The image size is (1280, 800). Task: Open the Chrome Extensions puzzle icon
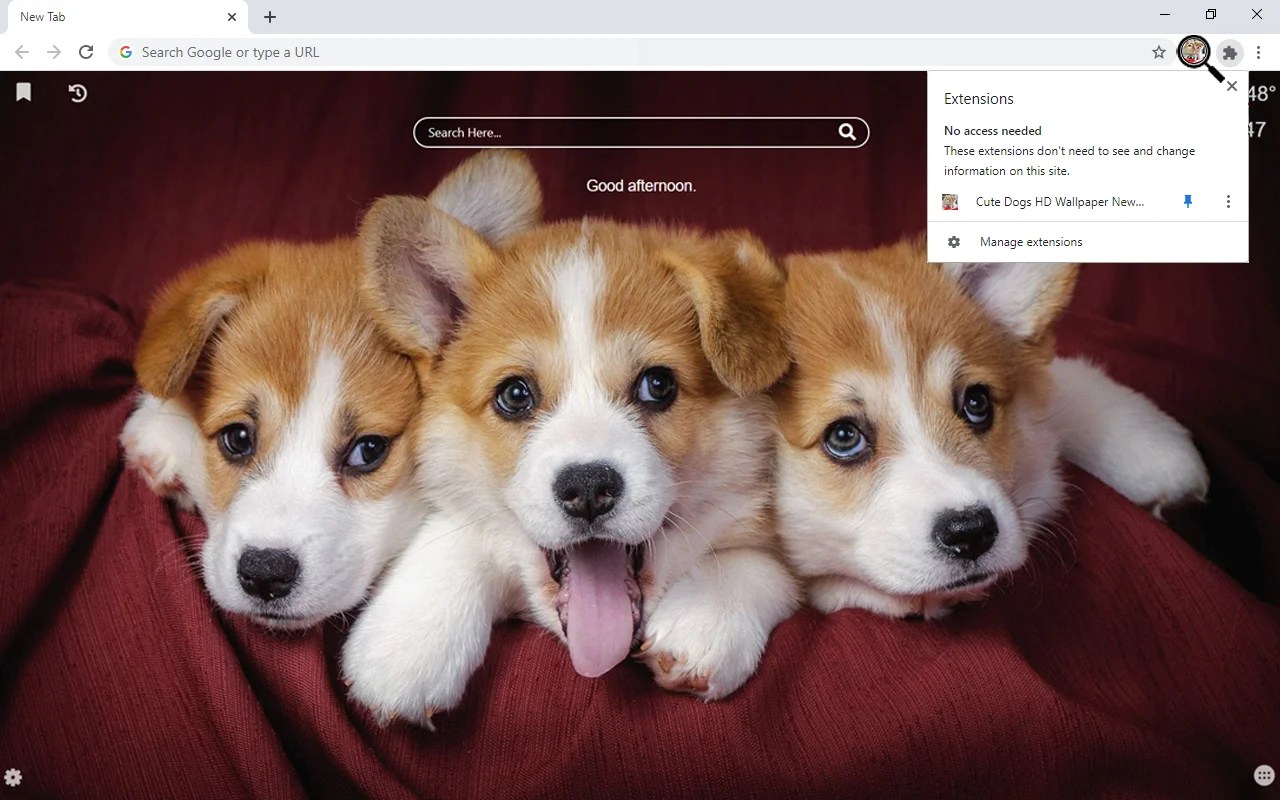[1229, 53]
